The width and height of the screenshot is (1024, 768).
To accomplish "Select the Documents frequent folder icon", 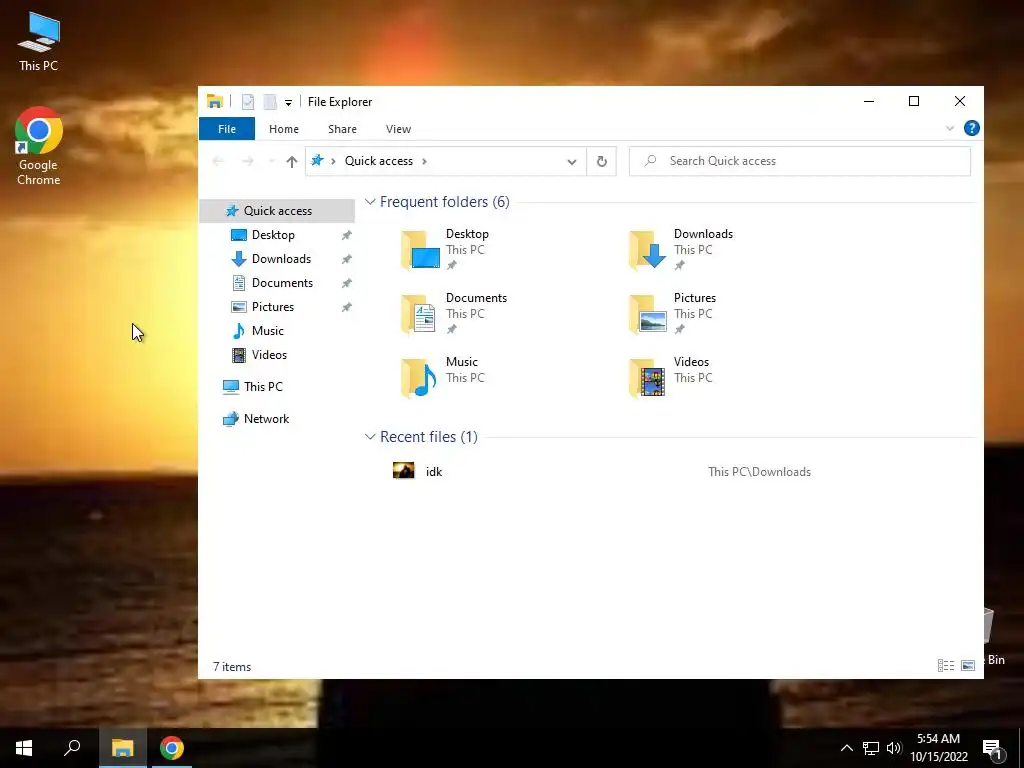I will click(x=420, y=313).
